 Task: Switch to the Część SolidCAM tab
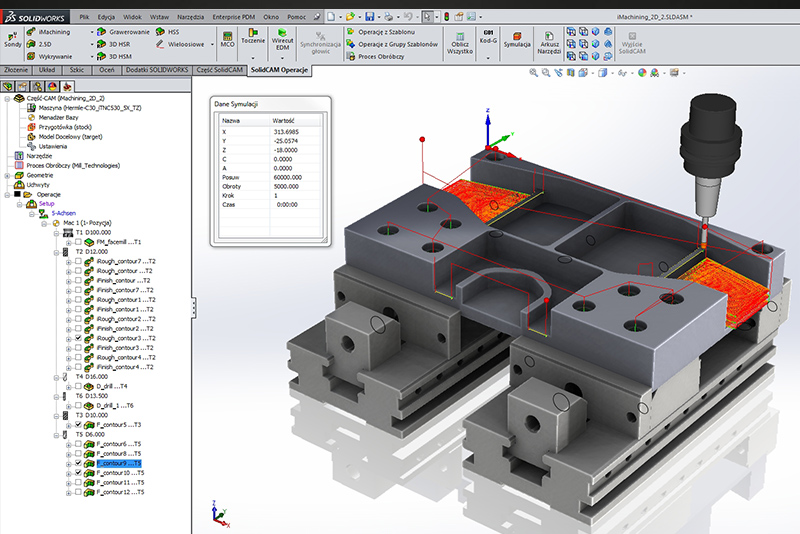point(219,70)
